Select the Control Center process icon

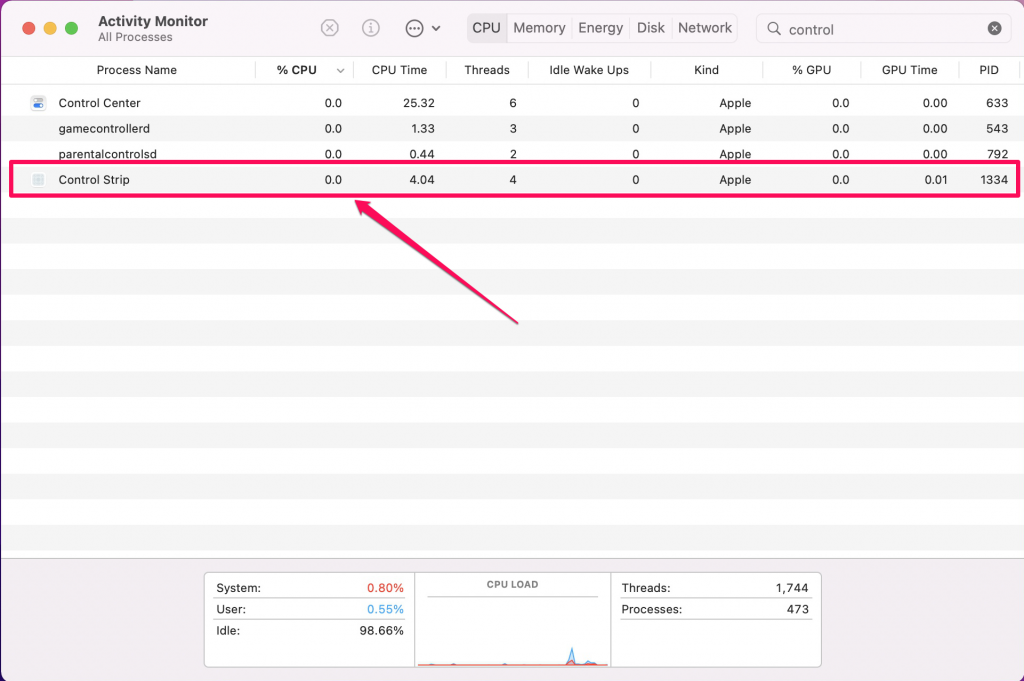tap(38, 103)
